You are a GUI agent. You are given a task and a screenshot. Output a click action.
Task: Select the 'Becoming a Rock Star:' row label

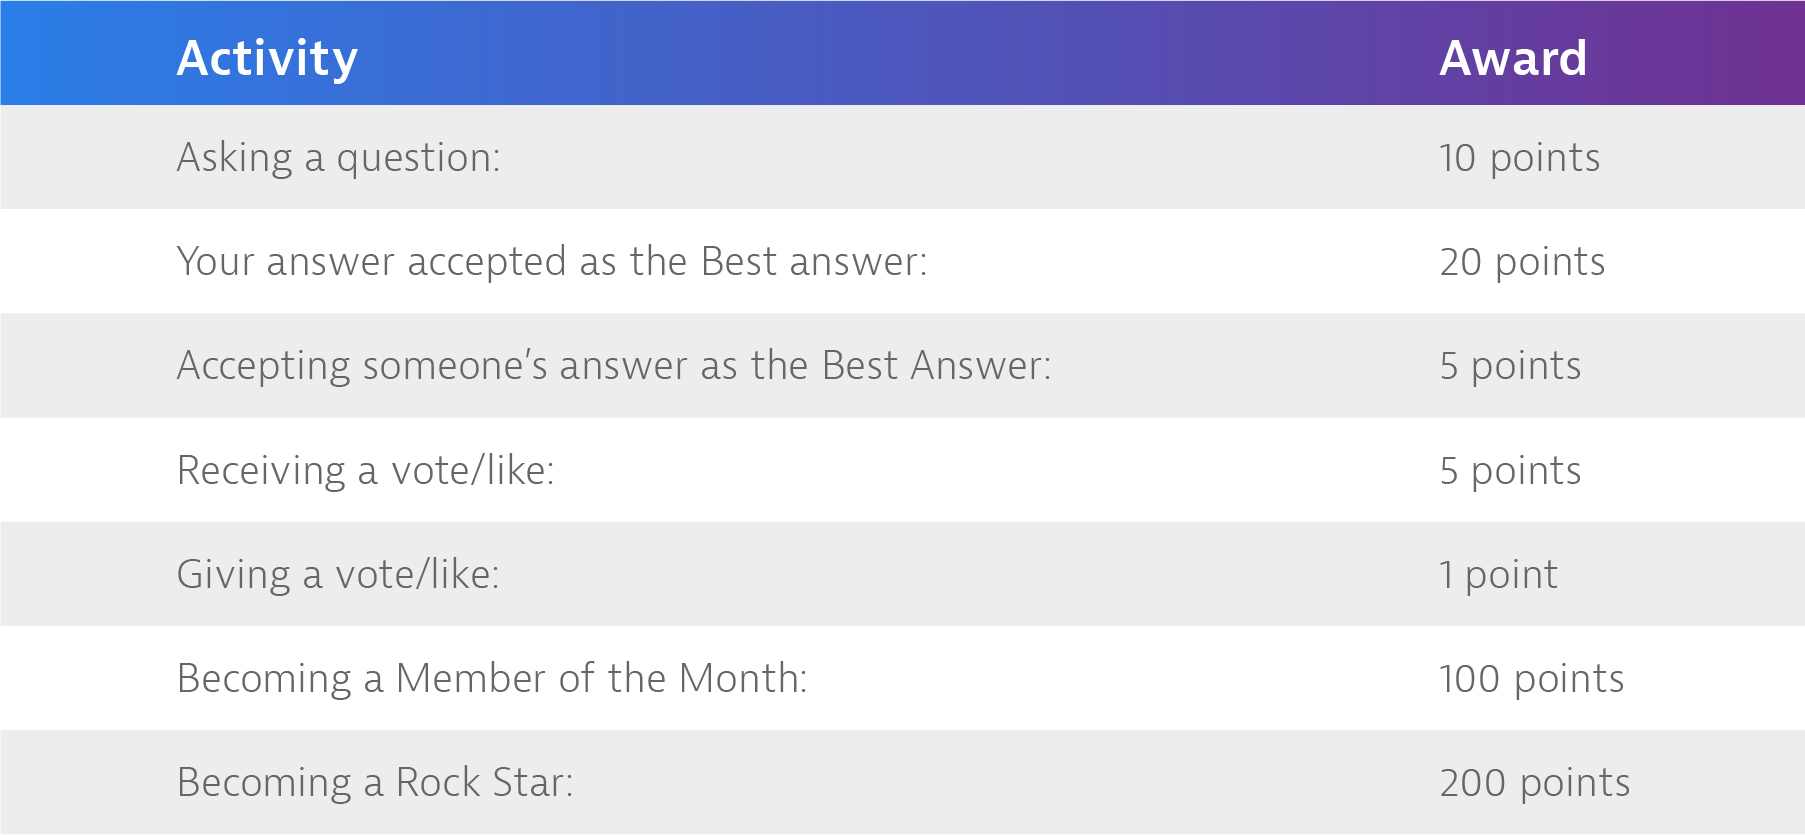click(376, 783)
